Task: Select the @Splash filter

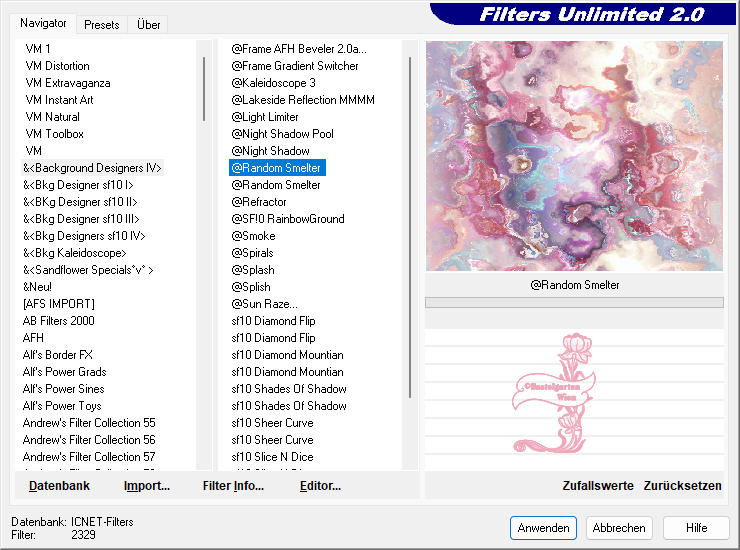Action: (253, 270)
